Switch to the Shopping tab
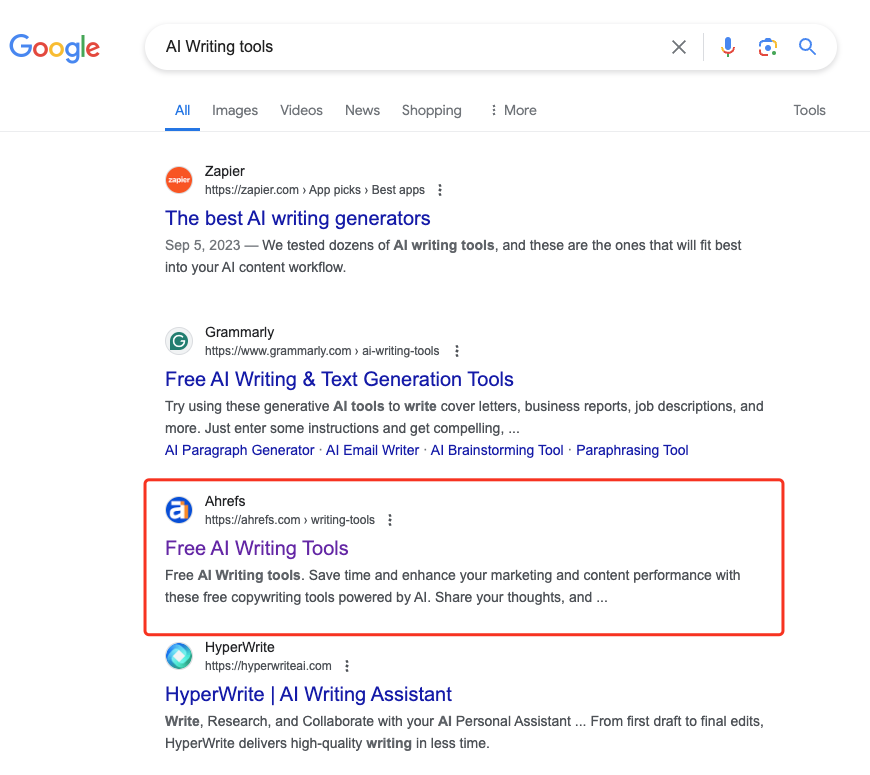The width and height of the screenshot is (870, 775). coord(432,110)
